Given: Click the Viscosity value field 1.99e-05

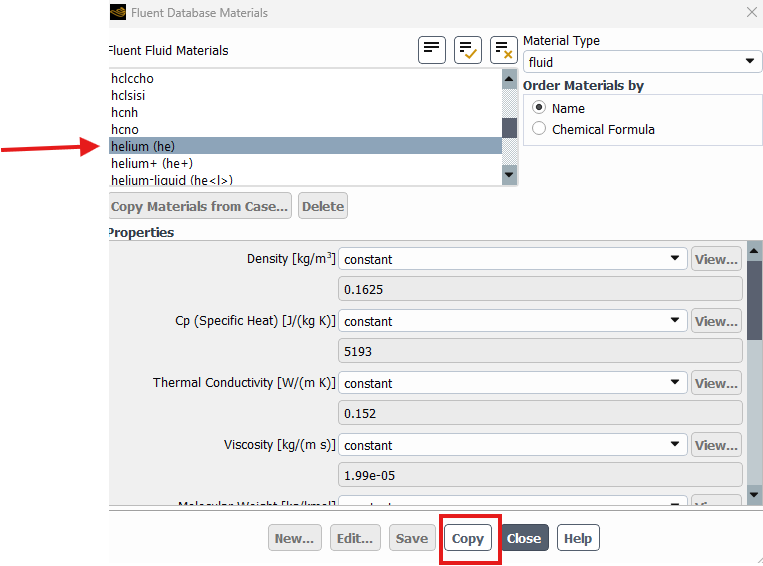Looking at the screenshot, I should tap(540, 475).
